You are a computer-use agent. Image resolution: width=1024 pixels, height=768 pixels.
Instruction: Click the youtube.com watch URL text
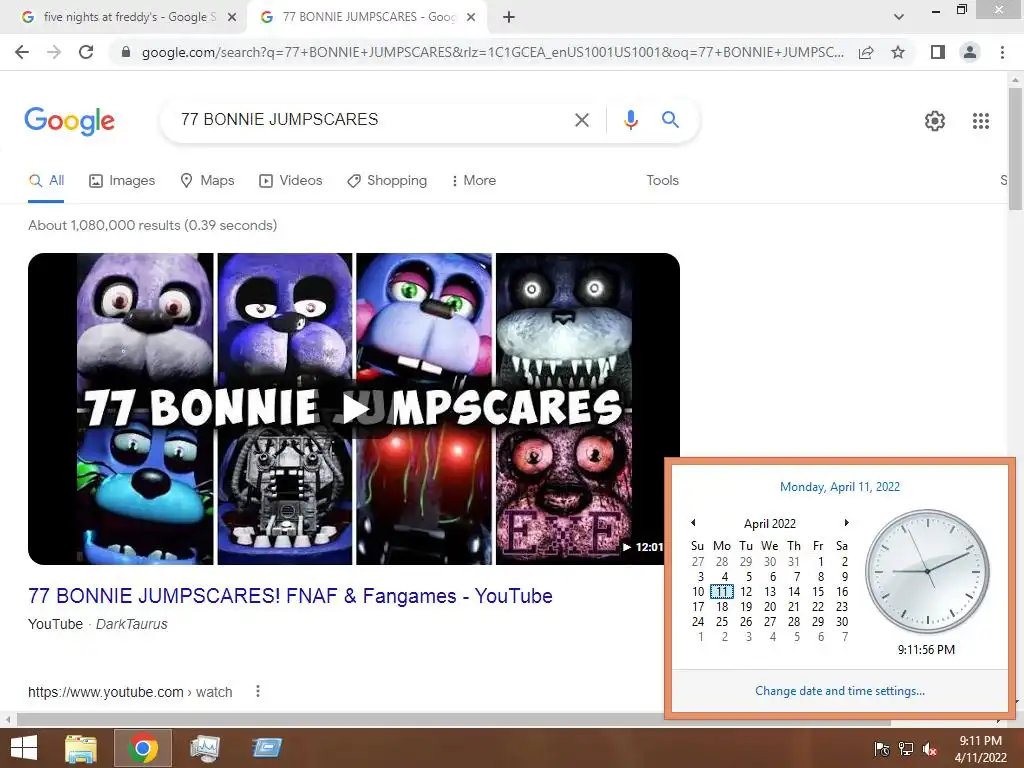[x=130, y=692]
